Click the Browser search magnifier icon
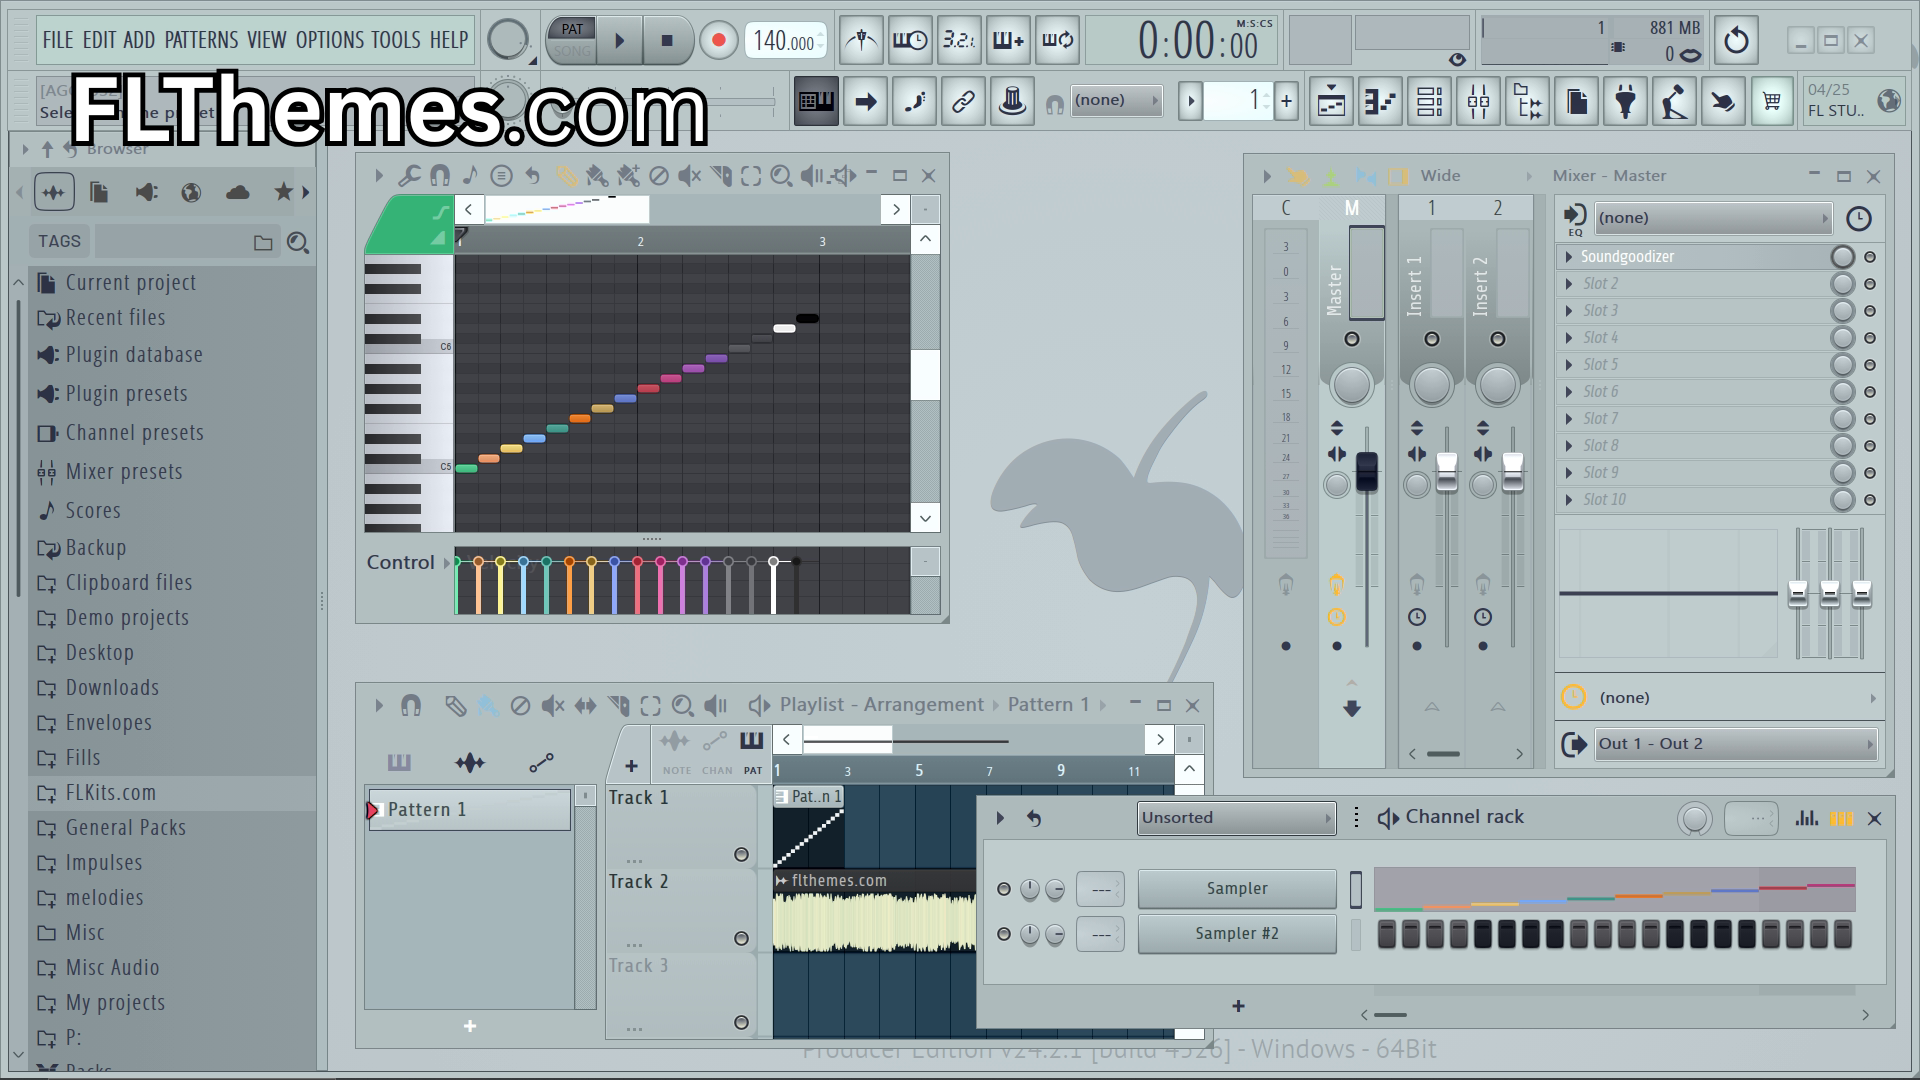 click(x=297, y=243)
